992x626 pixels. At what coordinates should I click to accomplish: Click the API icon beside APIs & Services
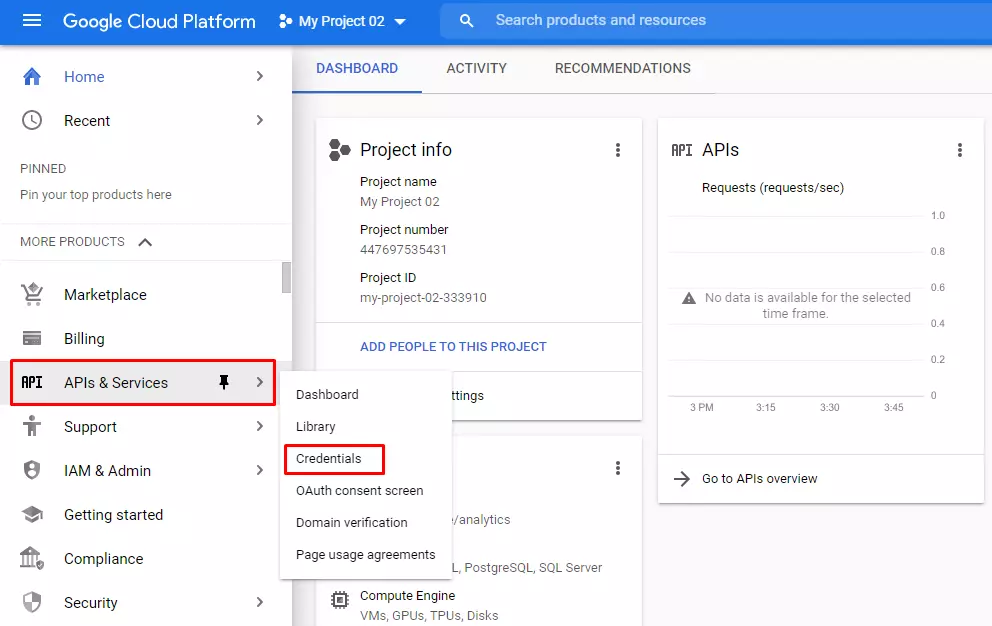(32, 382)
